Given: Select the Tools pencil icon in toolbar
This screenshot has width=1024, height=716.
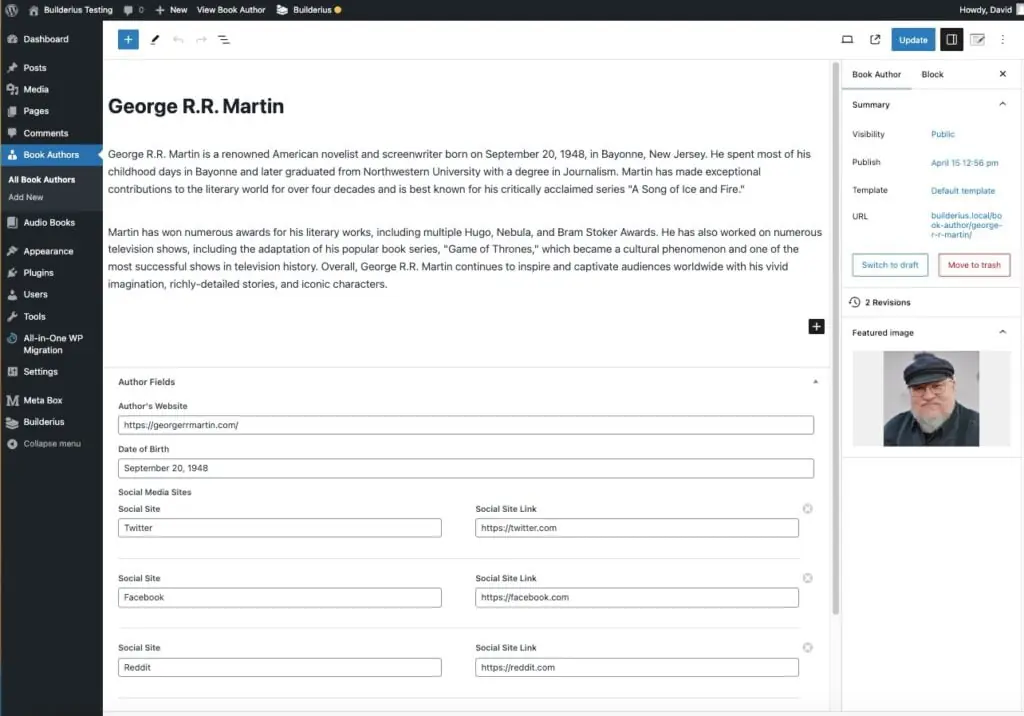Looking at the screenshot, I should coord(156,39).
